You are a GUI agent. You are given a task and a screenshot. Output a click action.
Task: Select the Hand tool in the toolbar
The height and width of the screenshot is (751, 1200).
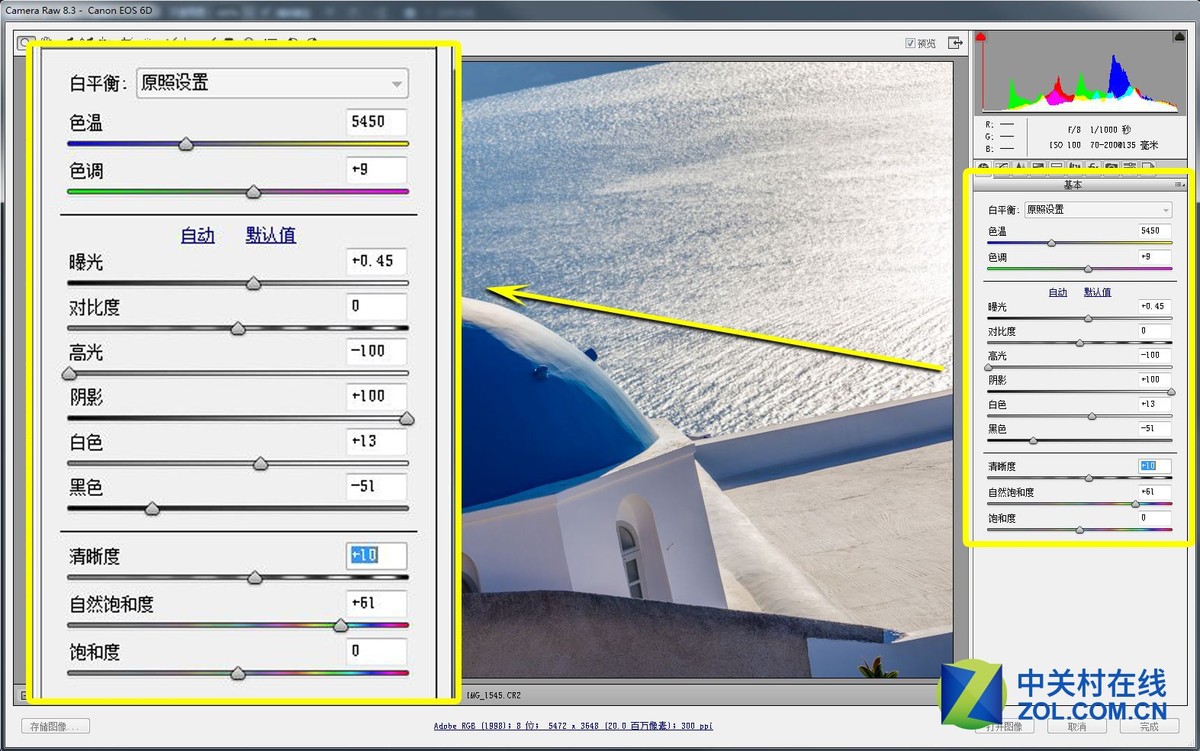(45, 42)
